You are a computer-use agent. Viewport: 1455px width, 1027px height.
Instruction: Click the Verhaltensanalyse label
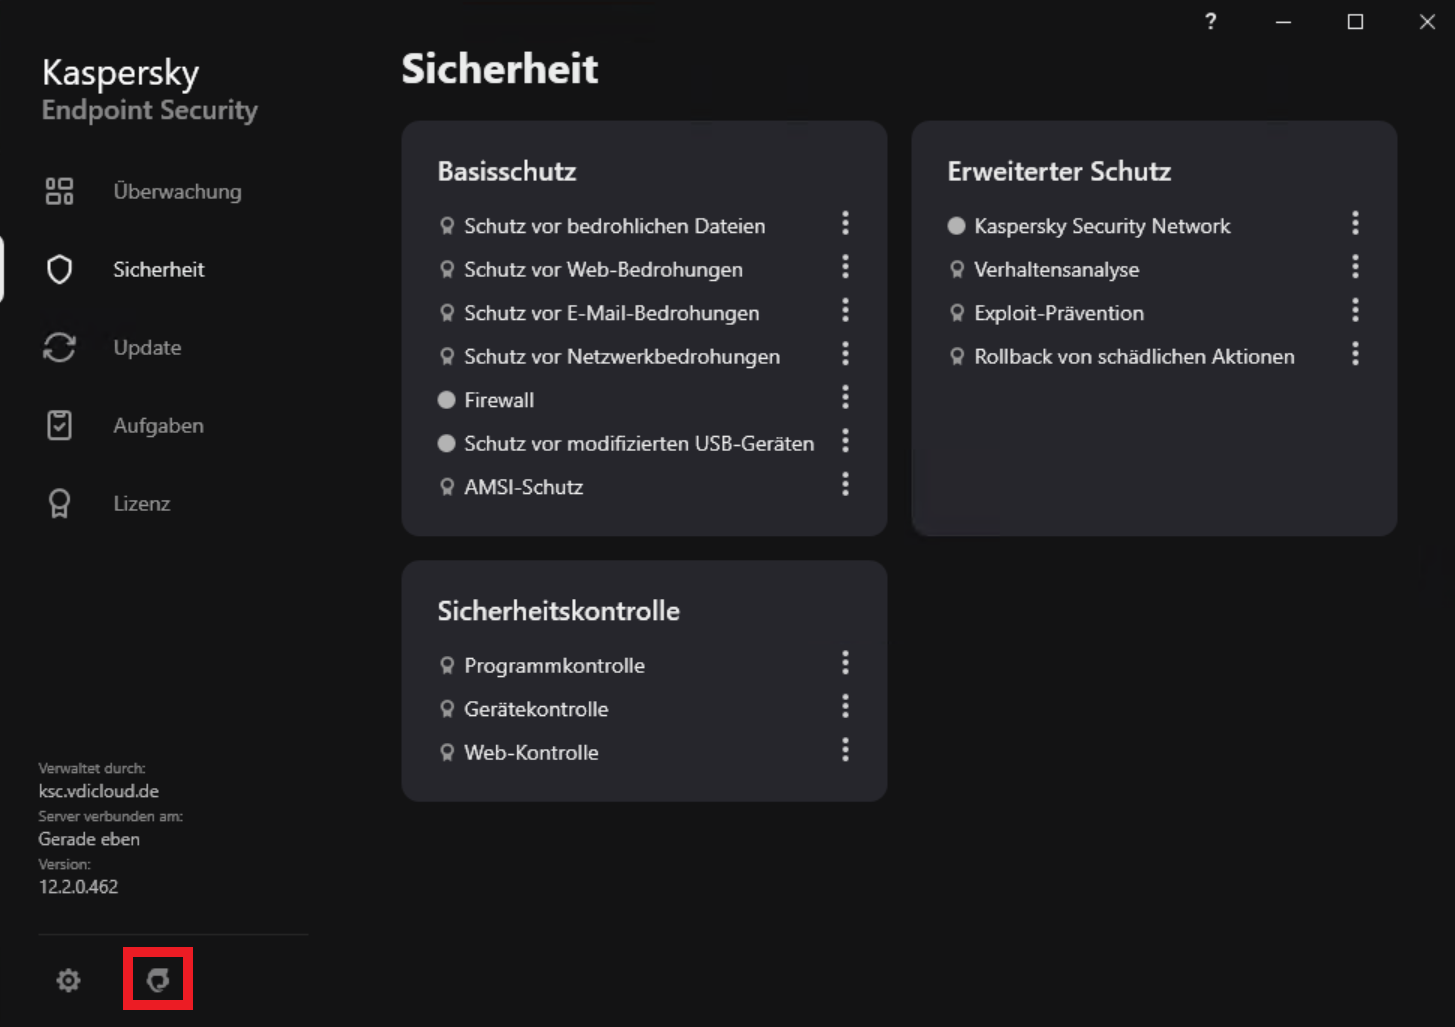click(x=1056, y=269)
